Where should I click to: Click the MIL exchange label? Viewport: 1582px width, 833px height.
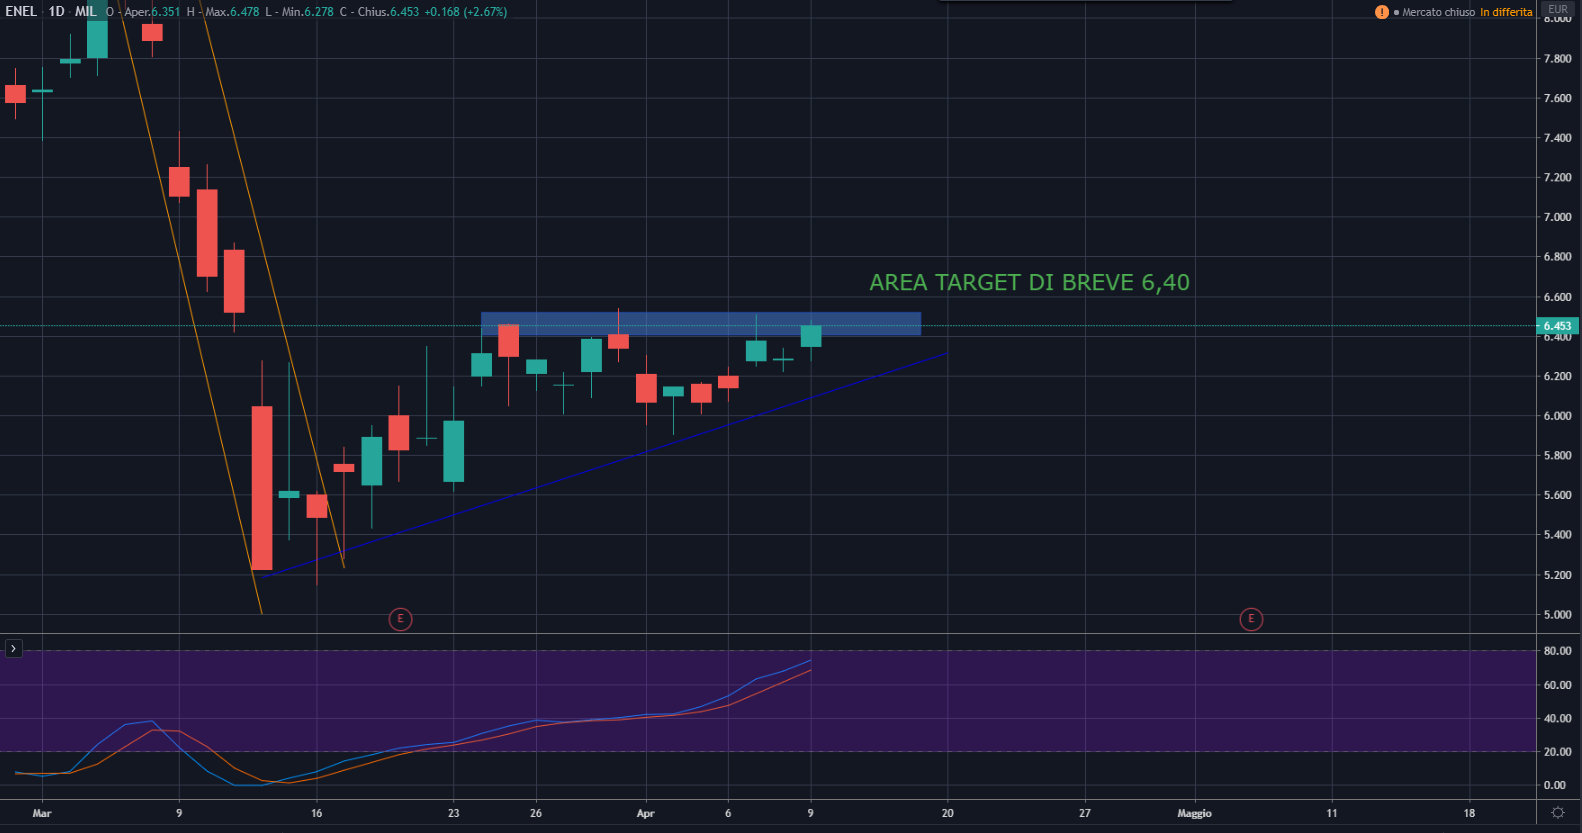(x=86, y=12)
